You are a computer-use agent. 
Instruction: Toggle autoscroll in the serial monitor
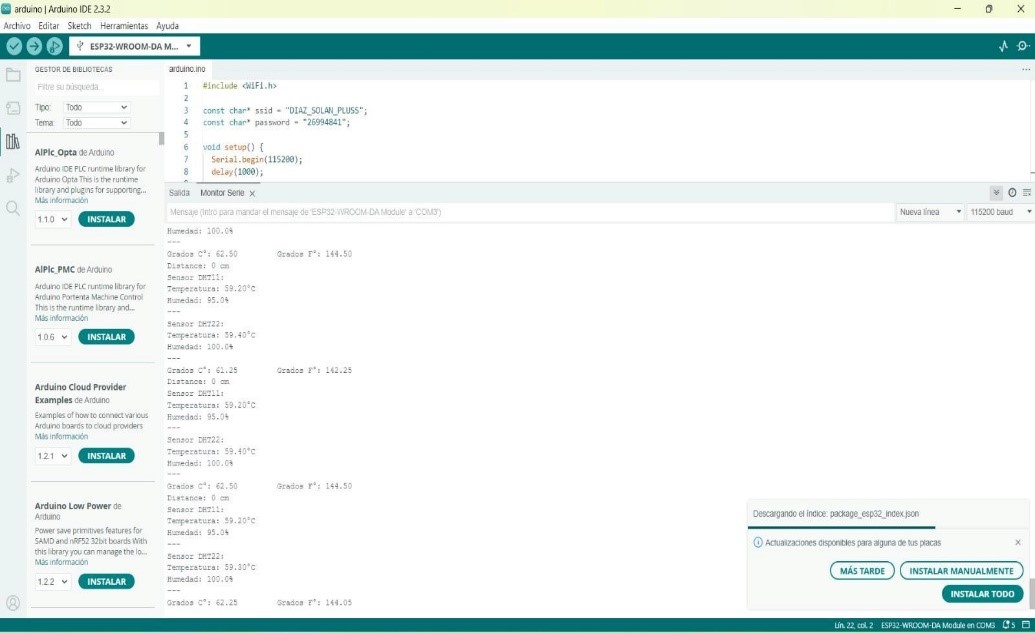point(996,193)
